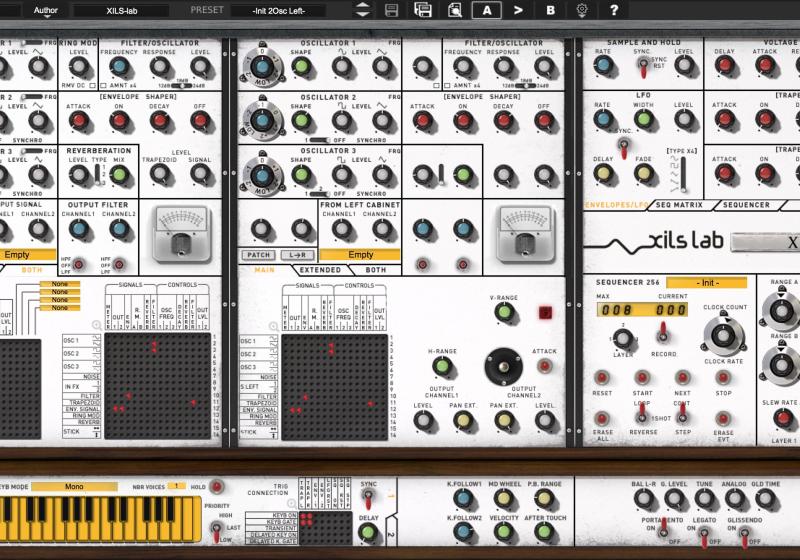Move the LFO TYPE X4 waveform slider
800x560 pixels.
click(x=682, y=173)
